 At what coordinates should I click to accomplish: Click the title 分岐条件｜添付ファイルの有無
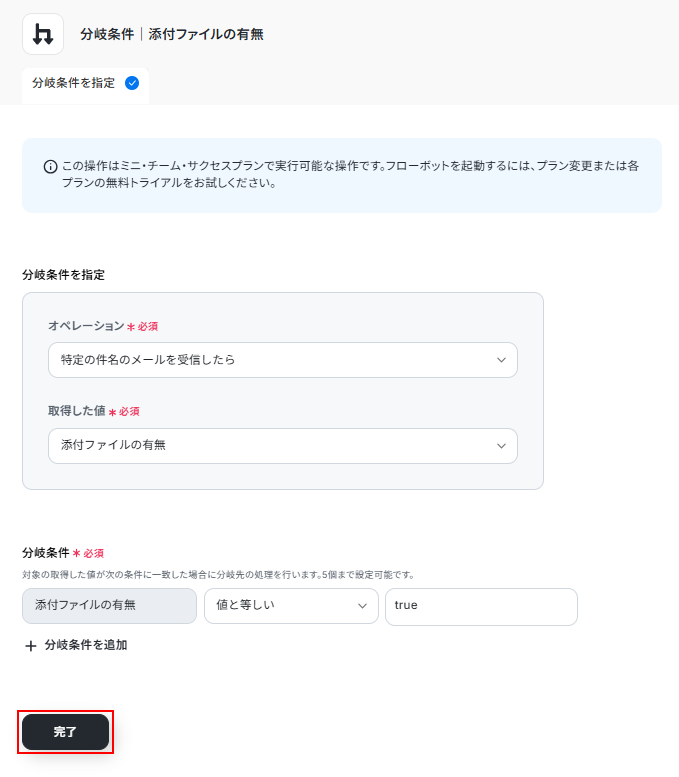pos(172,34)
